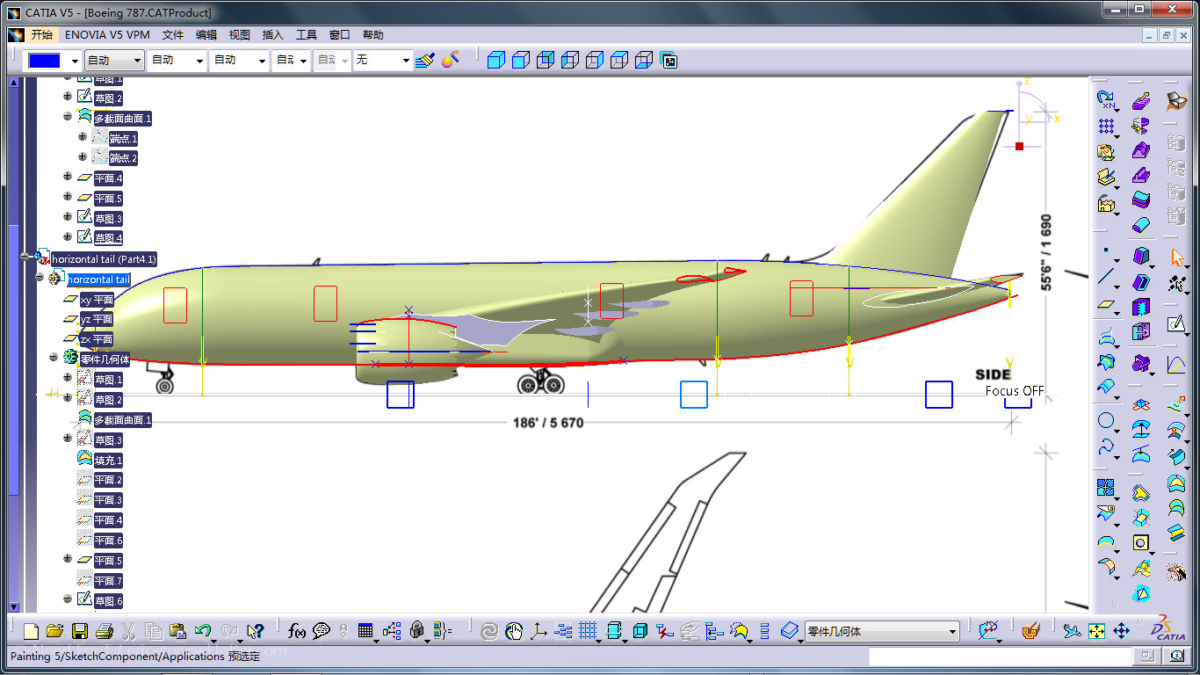1200x675 pixels.
Task: Click the 186' / 5 670 dimension text
Action: (x=548, y=423)
